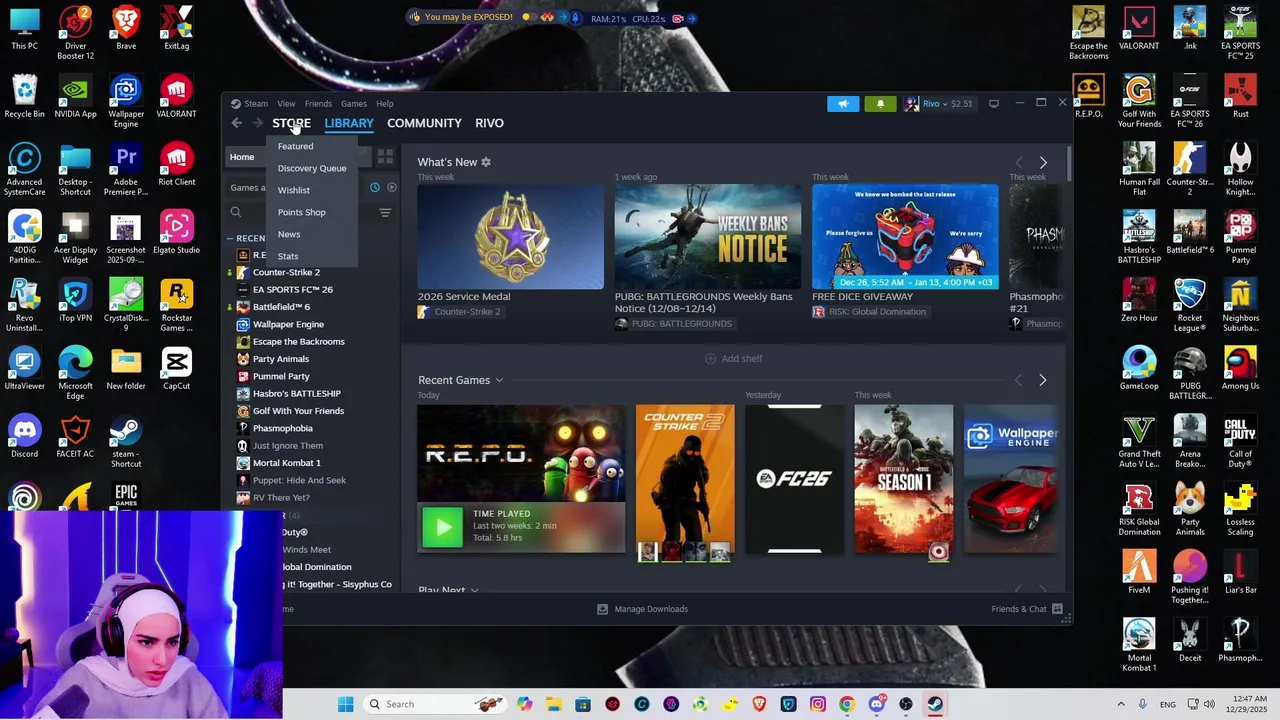Launch Brave from the taskbar
Screen dimensions: 1280x720
(760, 704)
